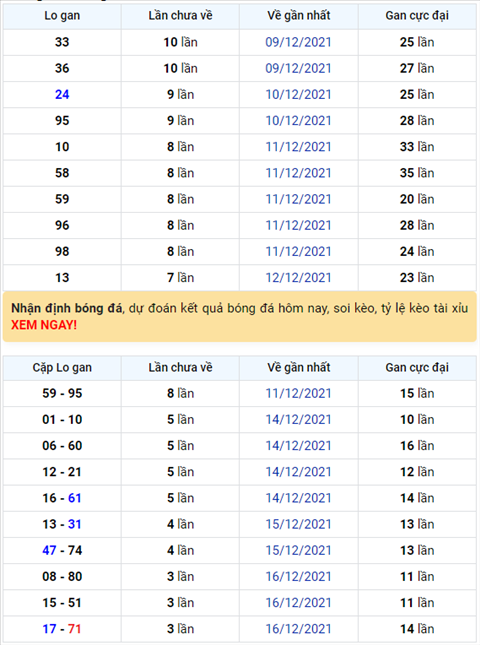
Task: Click red number 71 in pair 17 - 71
Action: point(74,629)
